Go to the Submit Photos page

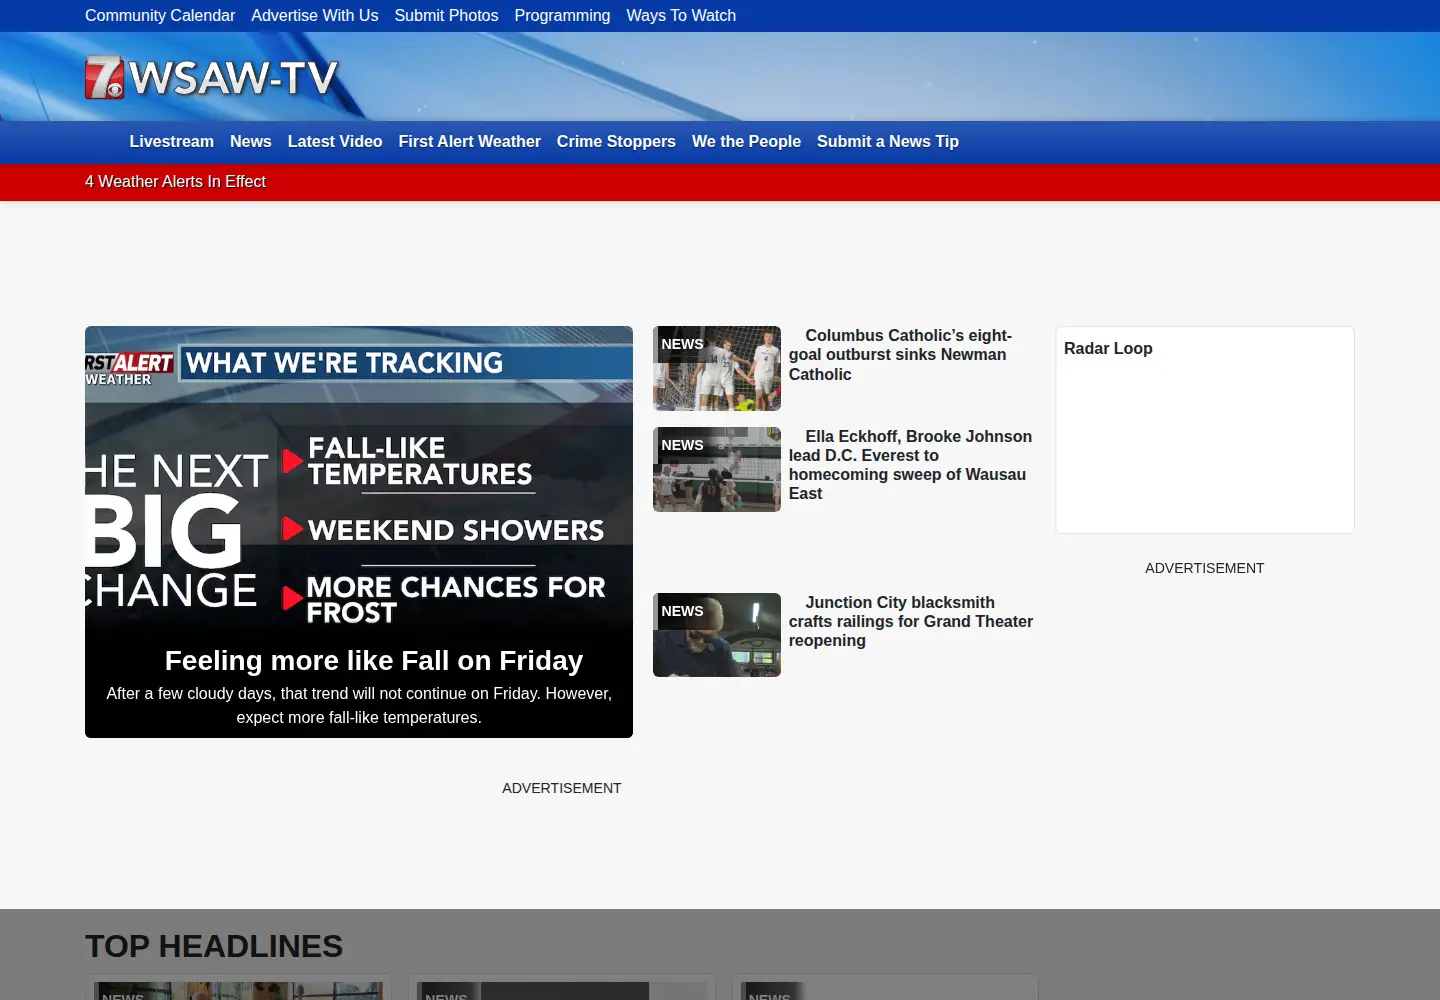point(446,16)
